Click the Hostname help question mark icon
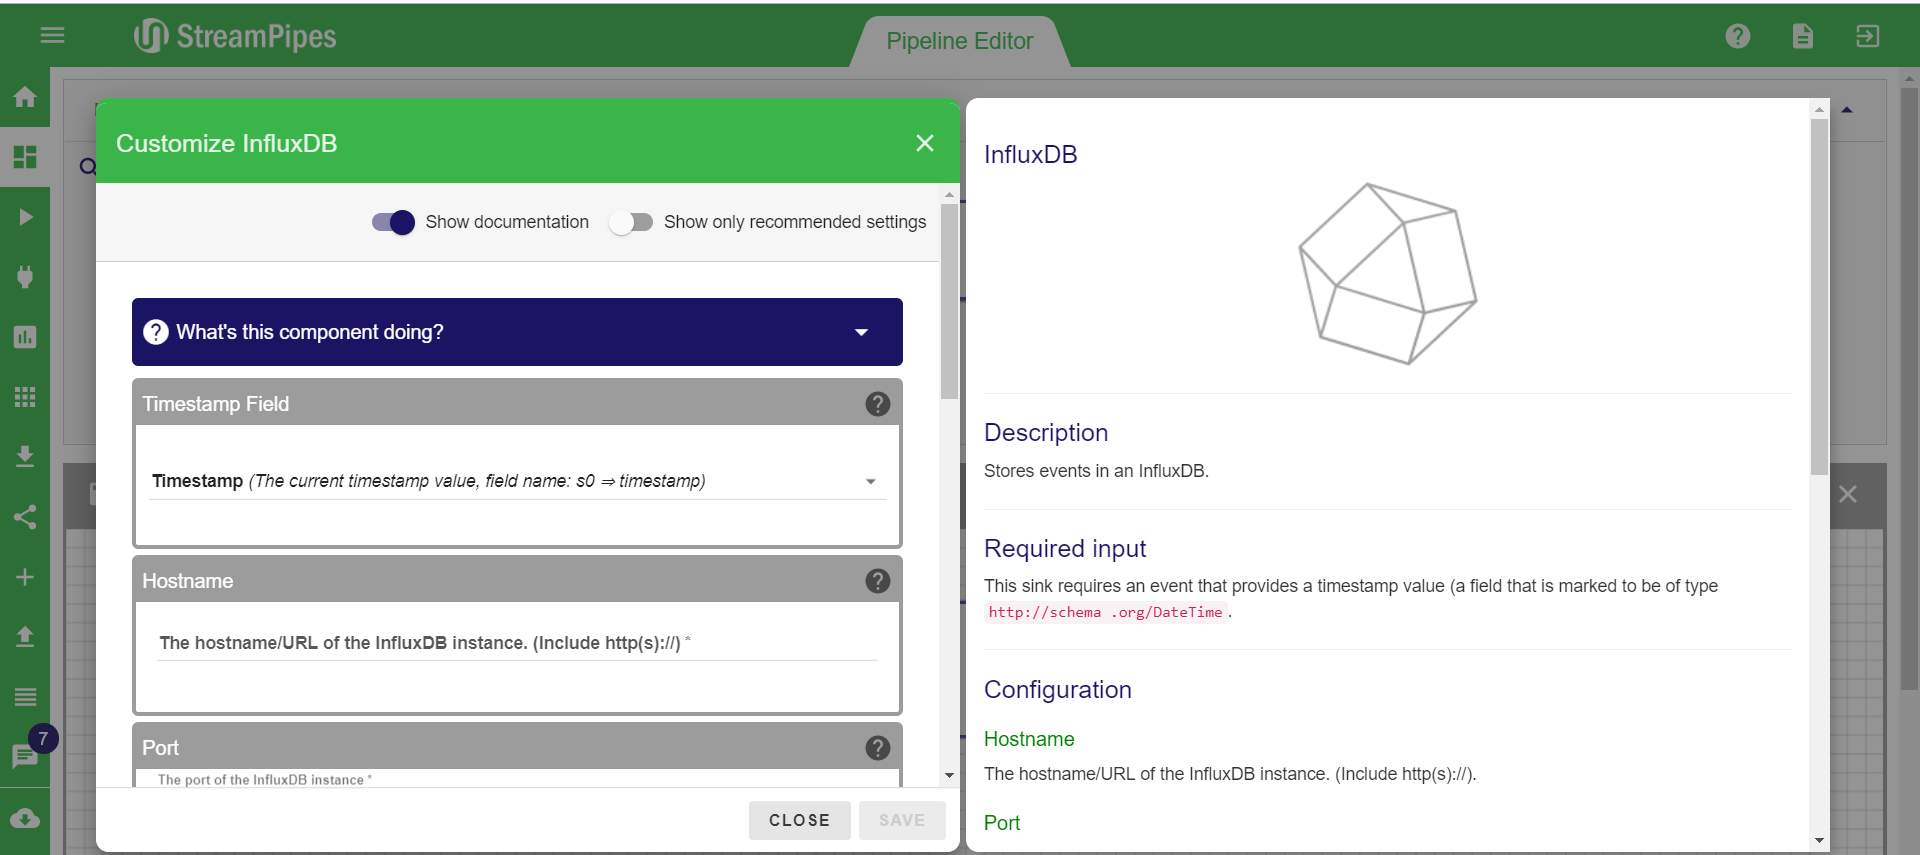The image size is (1920, 855). 877,581
